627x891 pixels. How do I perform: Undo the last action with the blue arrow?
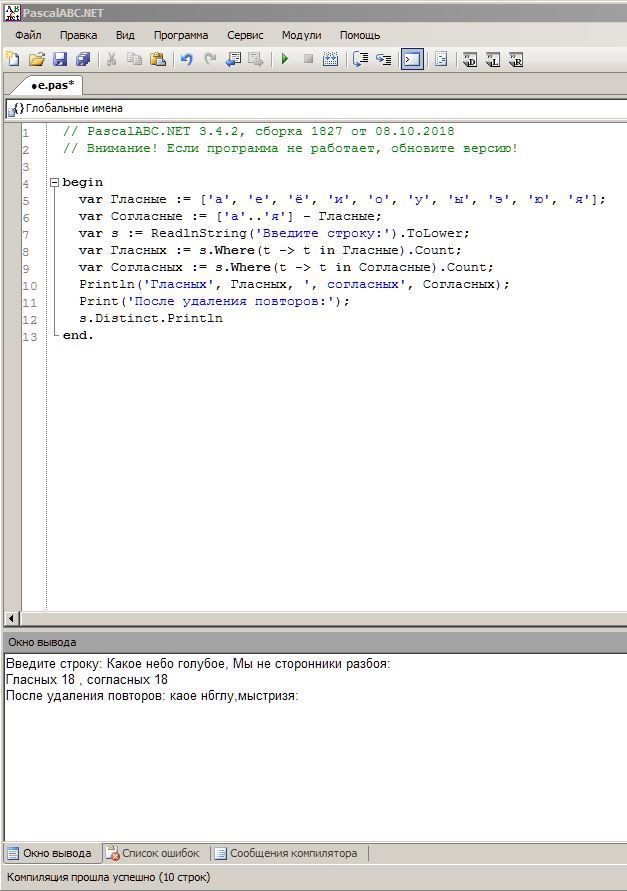pyautogui.click(x=186, y=59)
